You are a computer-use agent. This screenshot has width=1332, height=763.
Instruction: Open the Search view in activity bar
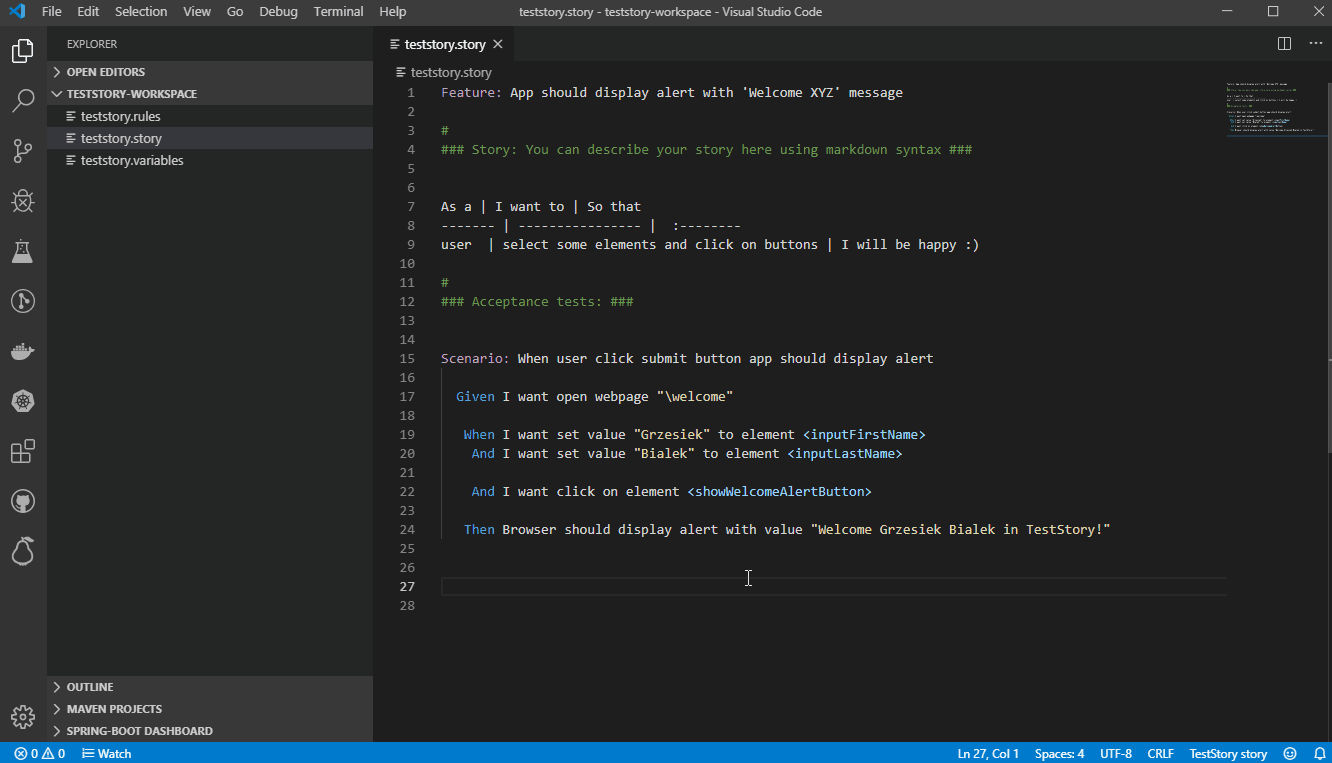(x=23, y=101)
